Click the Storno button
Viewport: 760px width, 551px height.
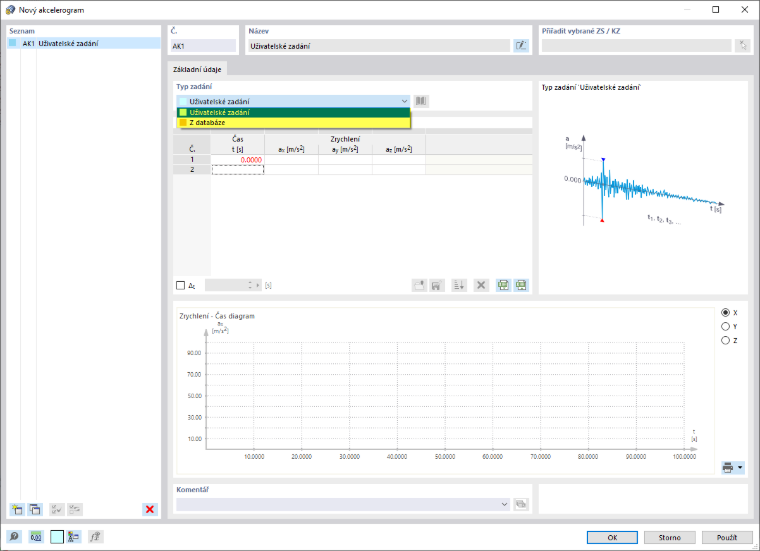point(669,537)
